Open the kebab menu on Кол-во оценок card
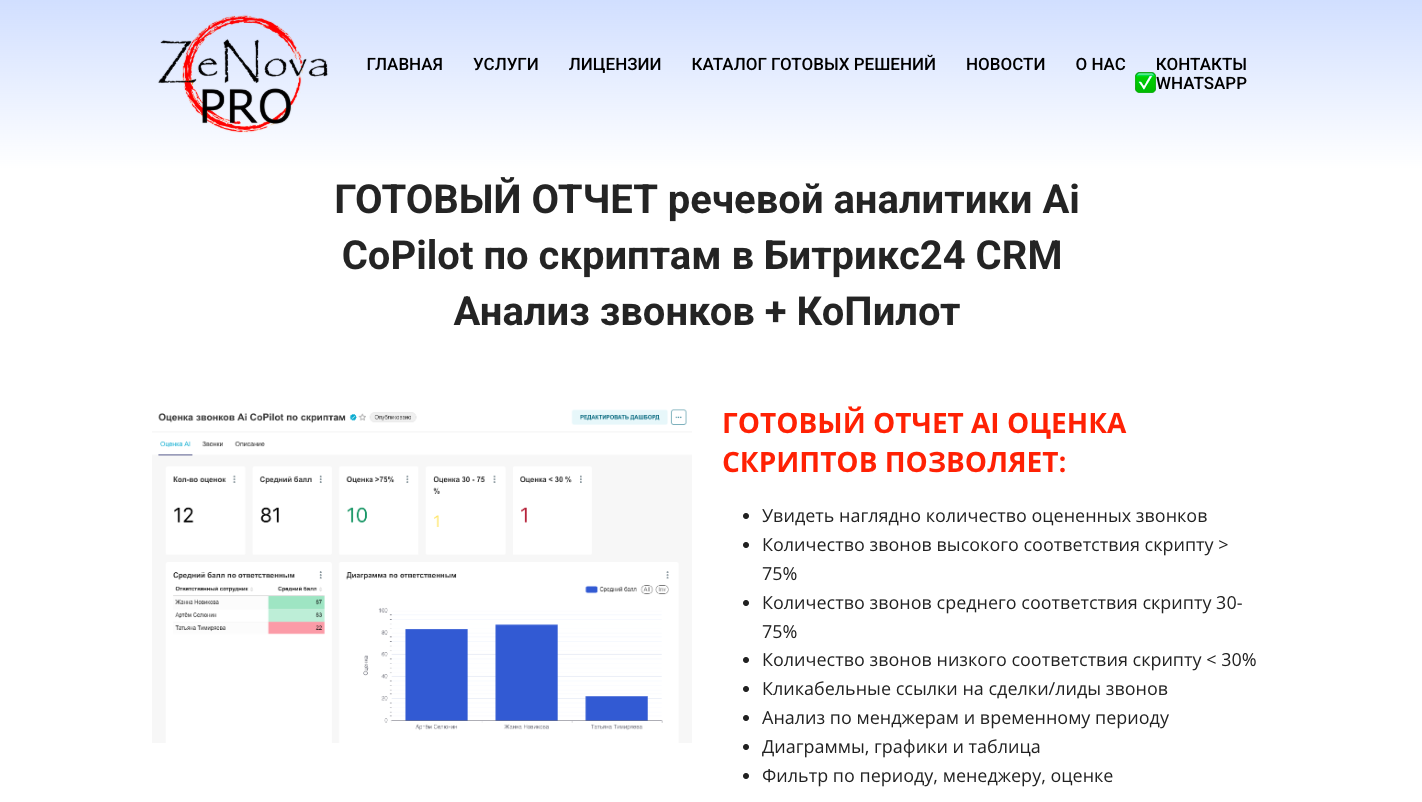The width and height of the screenshot is (1422, 802). [x=235, y=480]
